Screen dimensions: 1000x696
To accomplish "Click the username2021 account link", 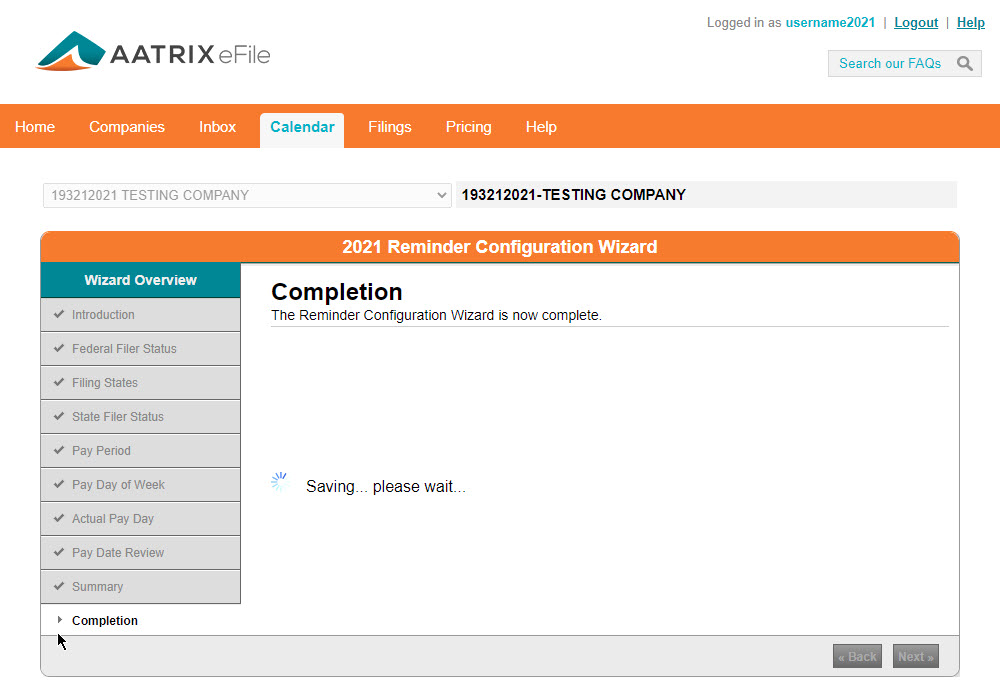I will point(830,23).
